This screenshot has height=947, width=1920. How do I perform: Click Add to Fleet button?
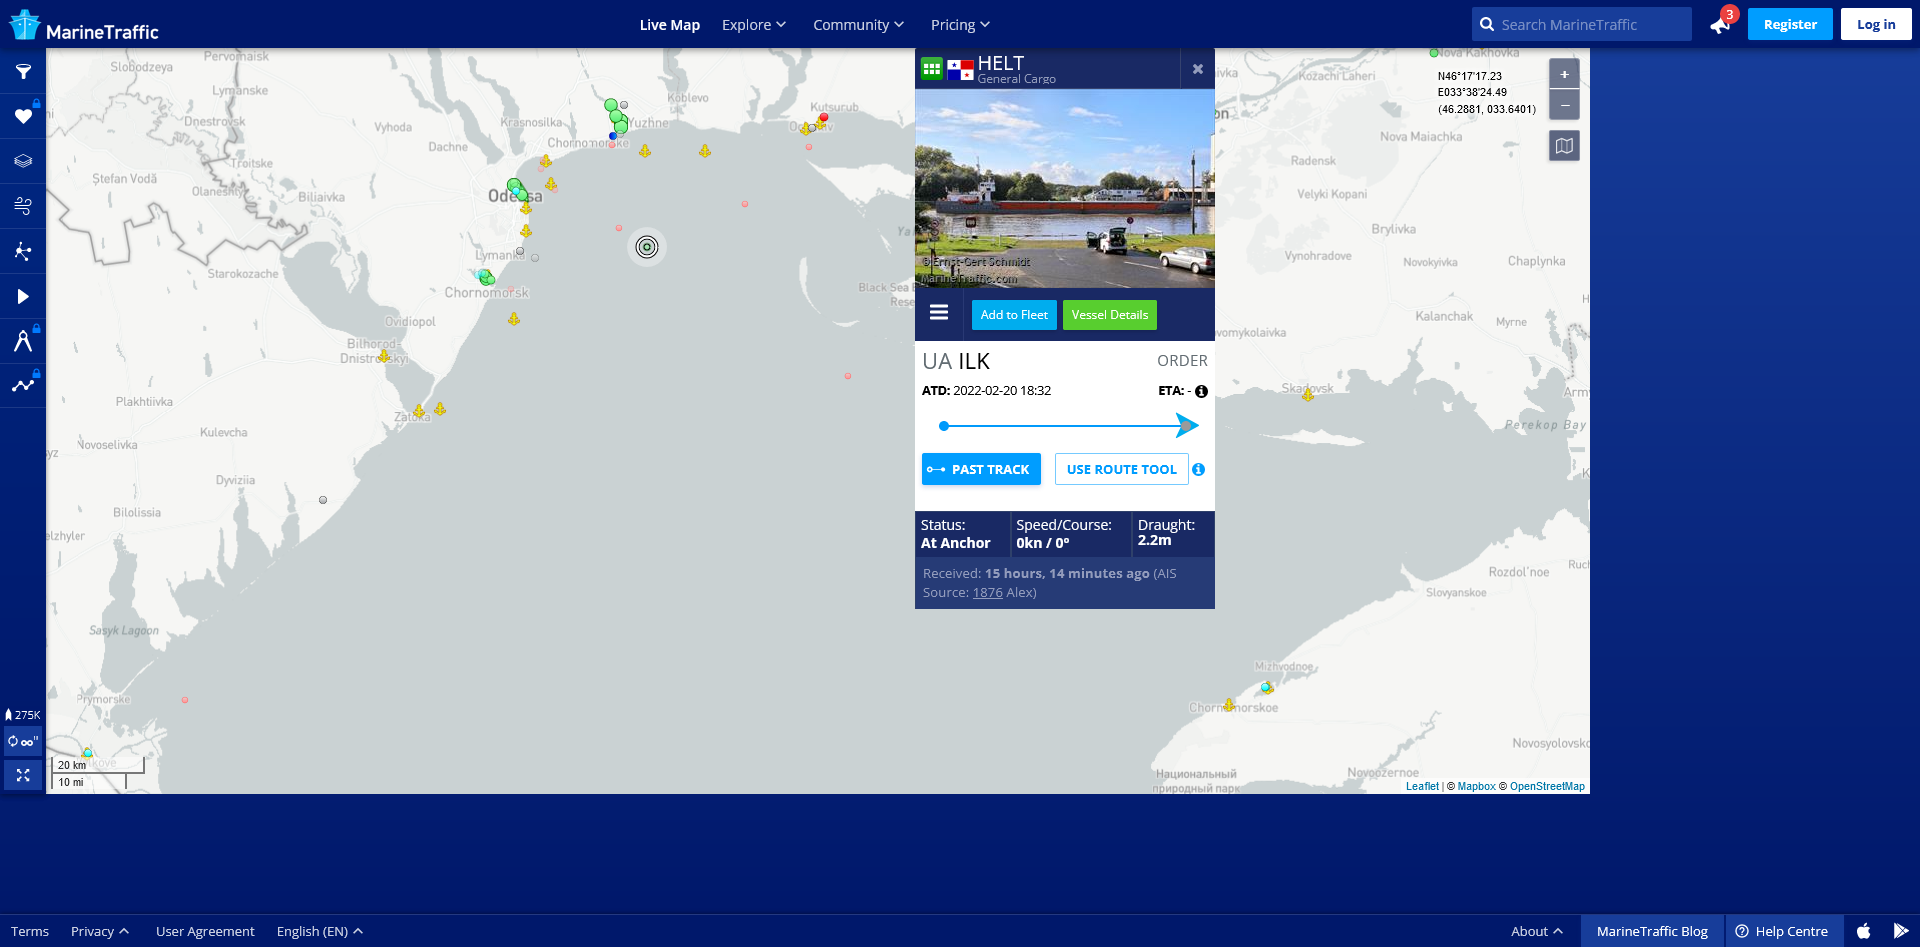[1014, 315]
